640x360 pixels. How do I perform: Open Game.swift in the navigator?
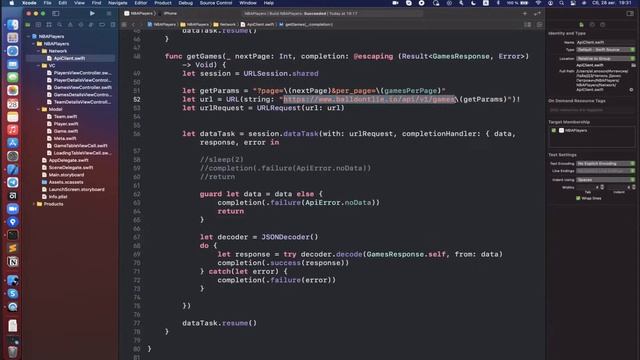[65, 131]
